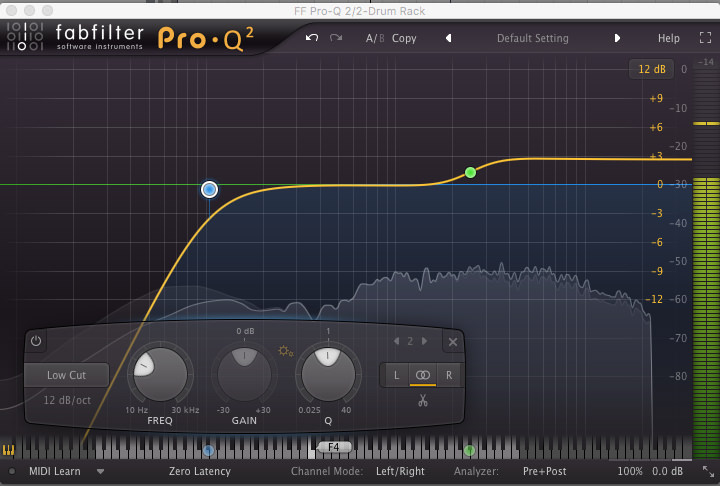Open the Low Cut filter shape menu
Screen dimensions: 720x486
(67, 375)
